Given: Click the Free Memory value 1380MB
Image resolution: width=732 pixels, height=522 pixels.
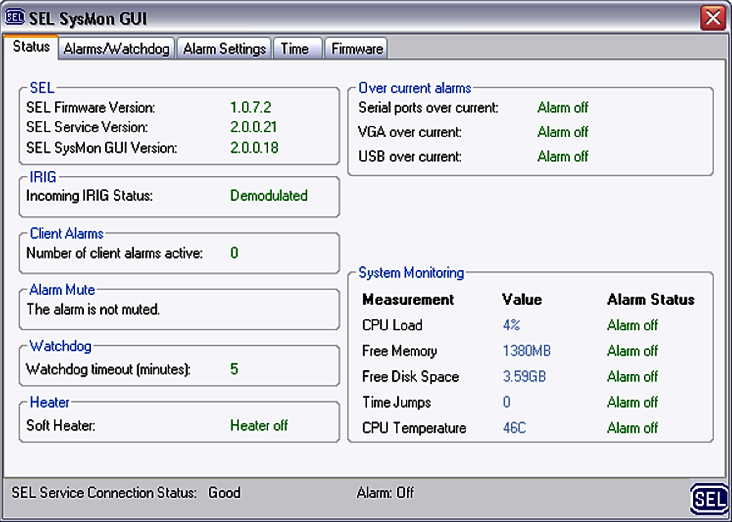Looking at the screenshot, I should (527, 351).
